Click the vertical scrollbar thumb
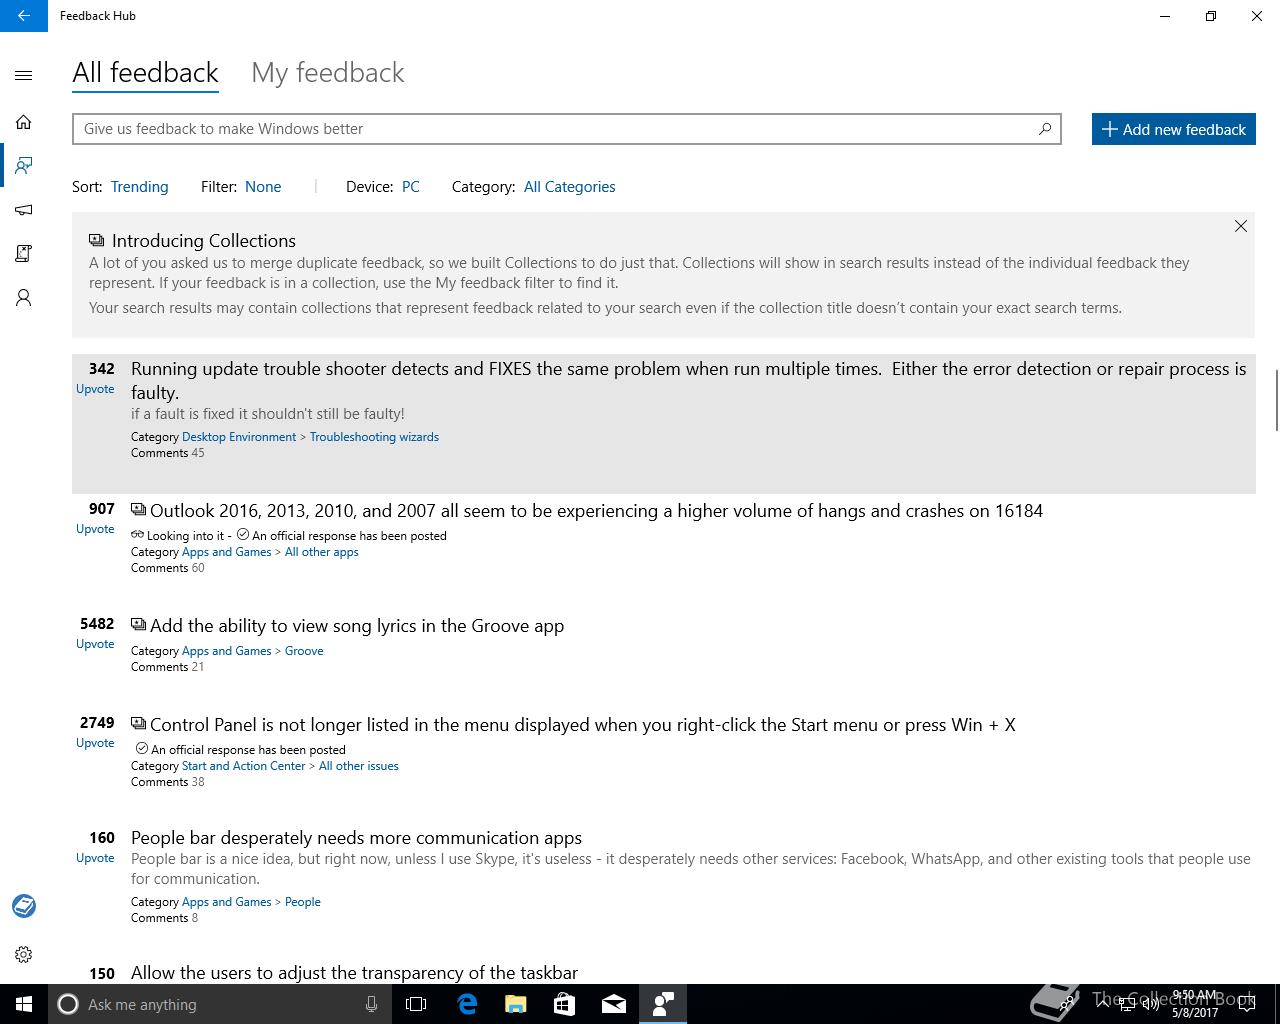Screen dimensions: 1280x1024 [x=1276, y=400]
